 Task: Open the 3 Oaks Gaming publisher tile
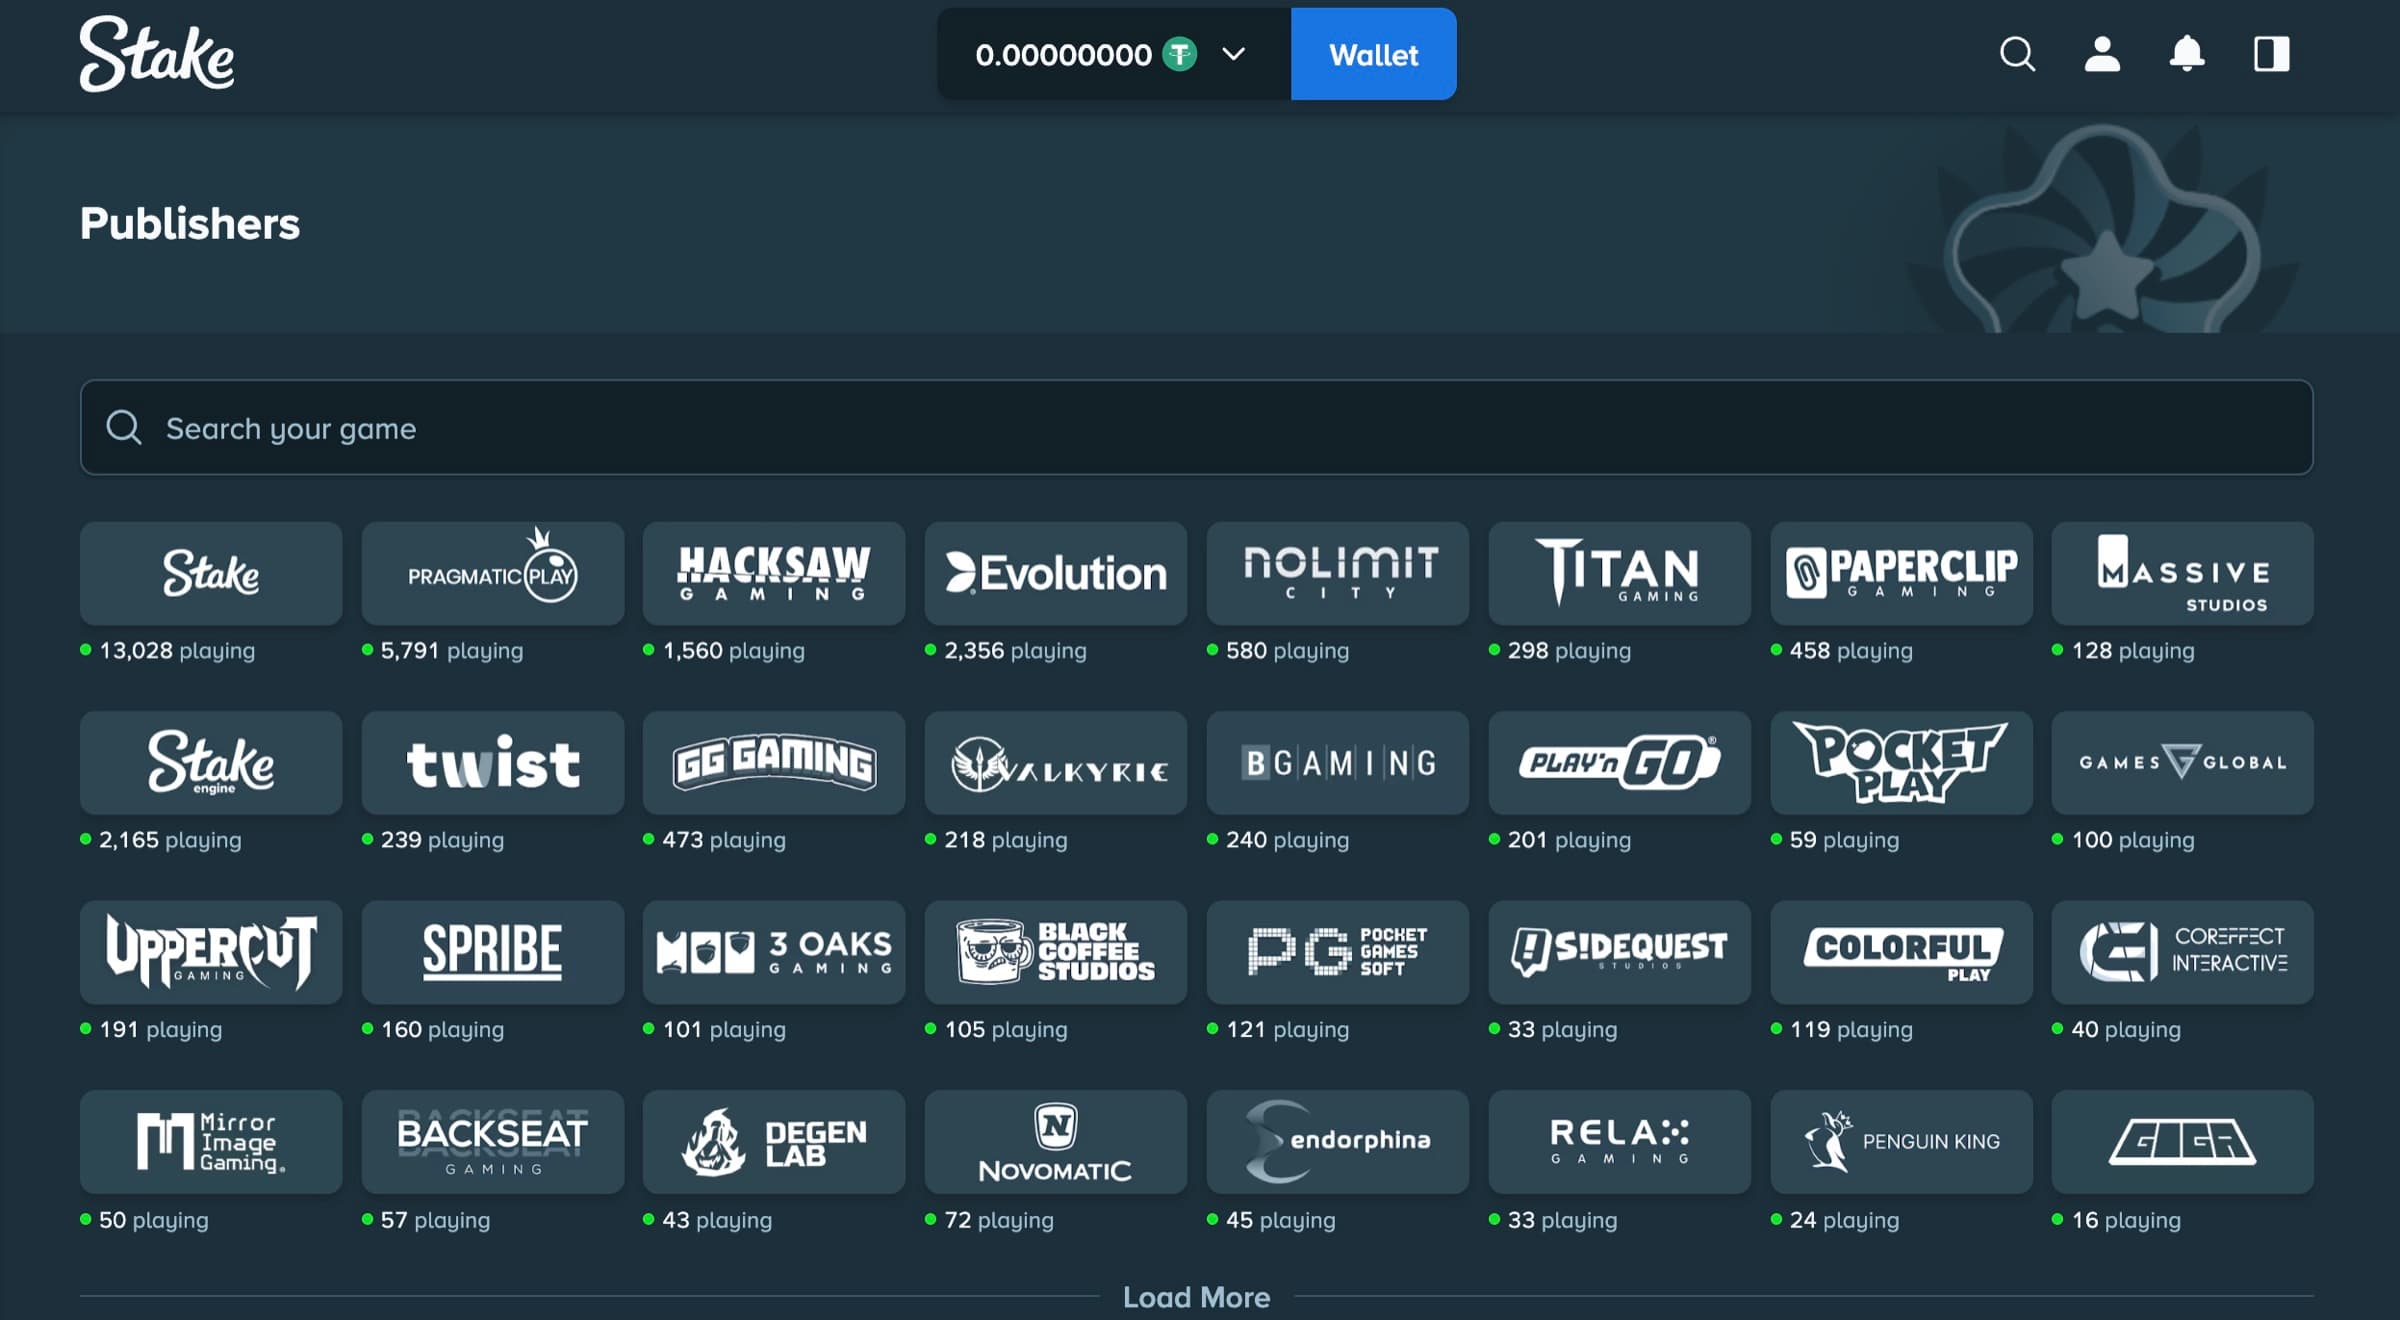point(774,952)
